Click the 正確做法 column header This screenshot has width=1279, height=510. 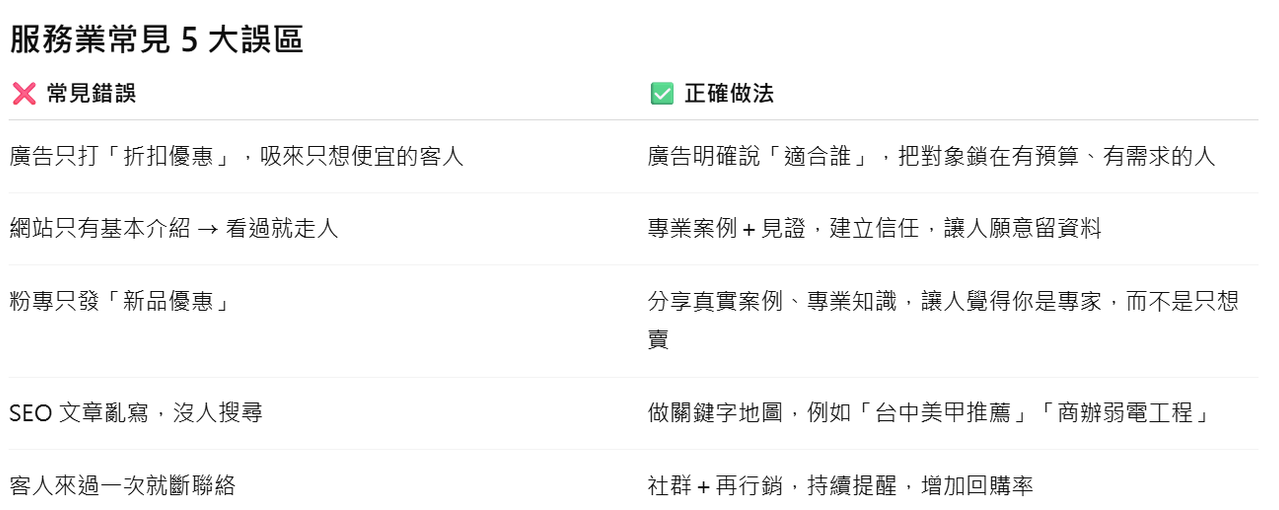coord(729,94)
